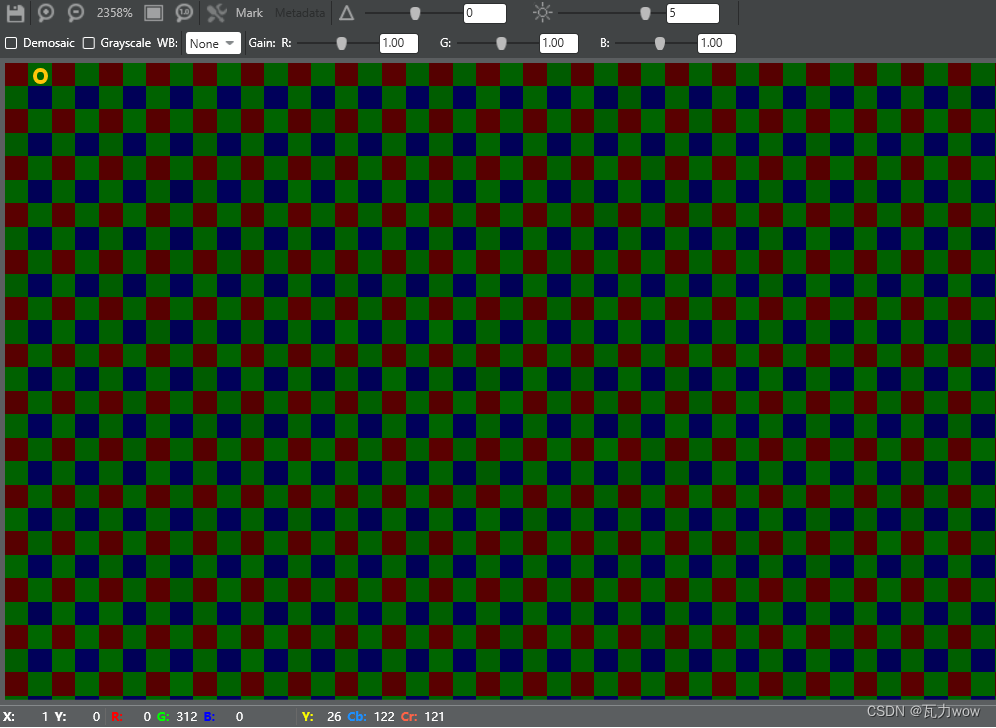Screen dimensions: 996x728
Task: Click the save floppy disk icon
Action: pos(15,13)
